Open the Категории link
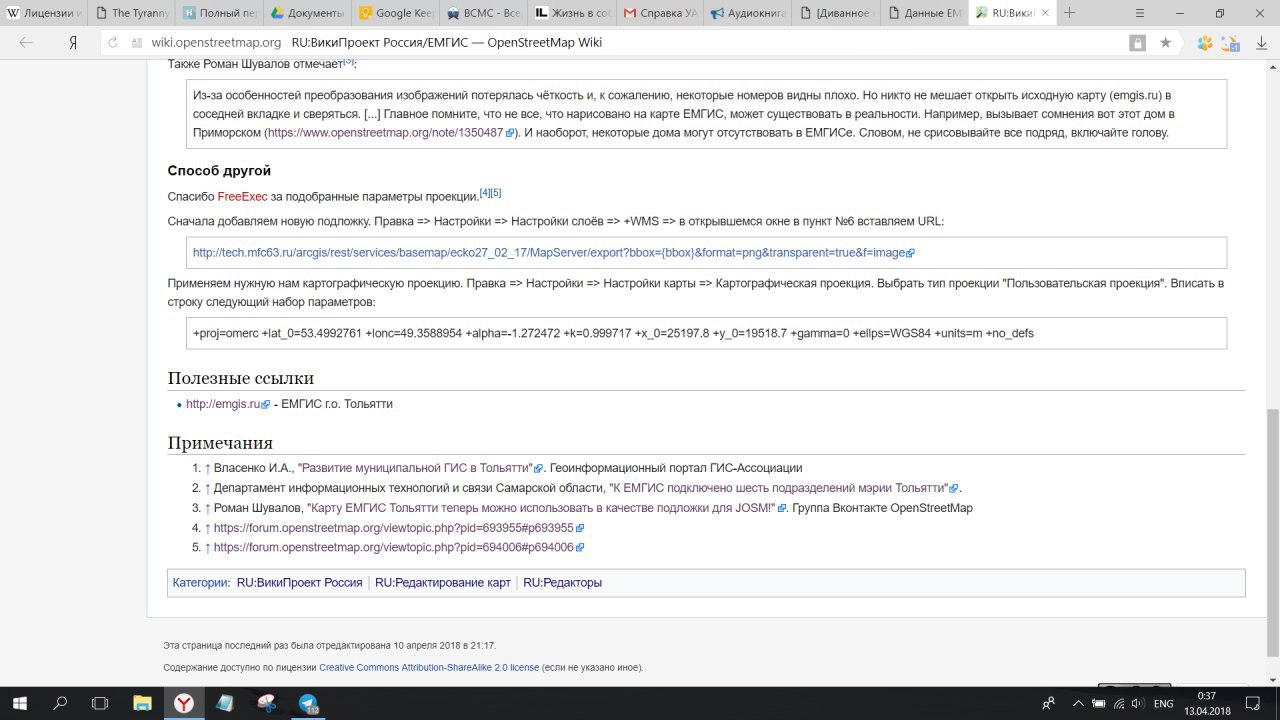Screen dimensions: 1280x720 click(200, 582)
